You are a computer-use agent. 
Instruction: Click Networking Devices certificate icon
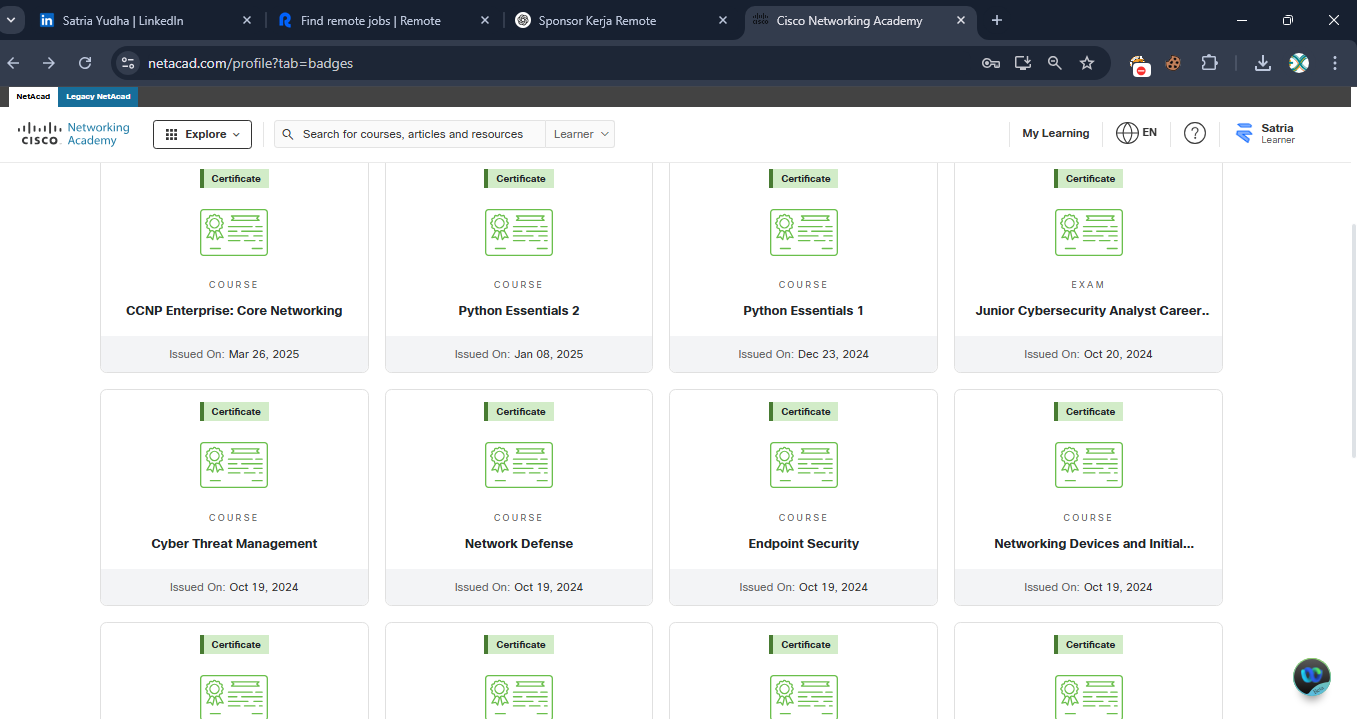tap(1089, 465)
